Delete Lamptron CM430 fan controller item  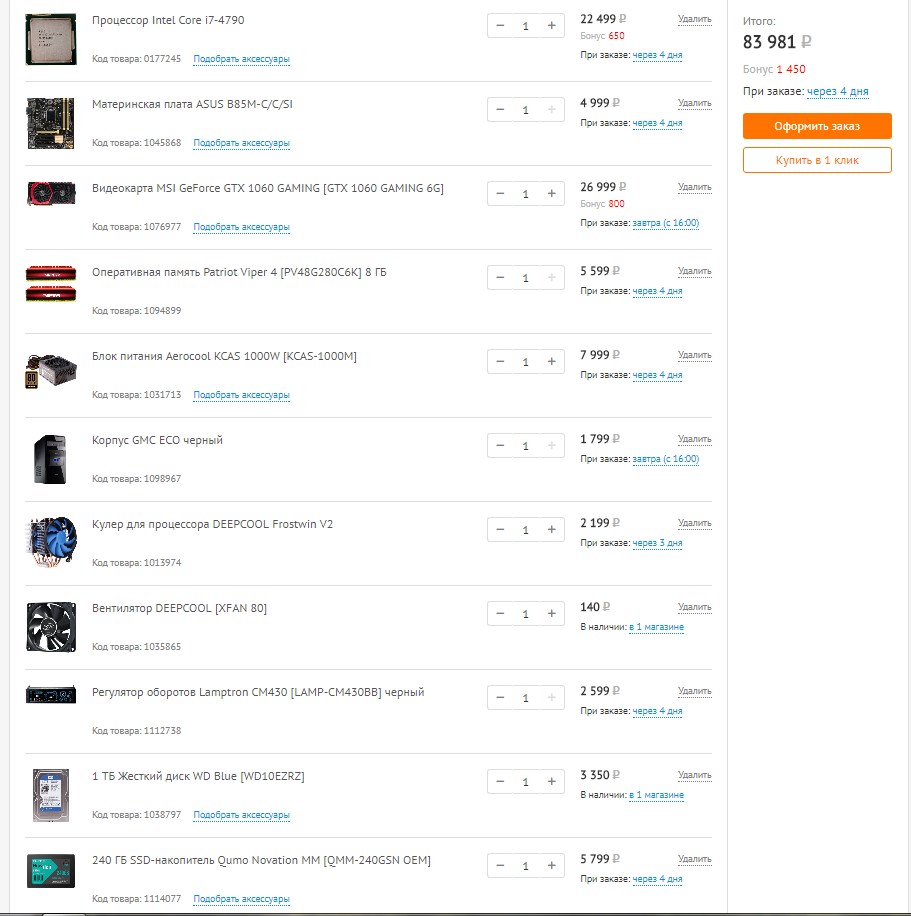[x=694, y=691]
